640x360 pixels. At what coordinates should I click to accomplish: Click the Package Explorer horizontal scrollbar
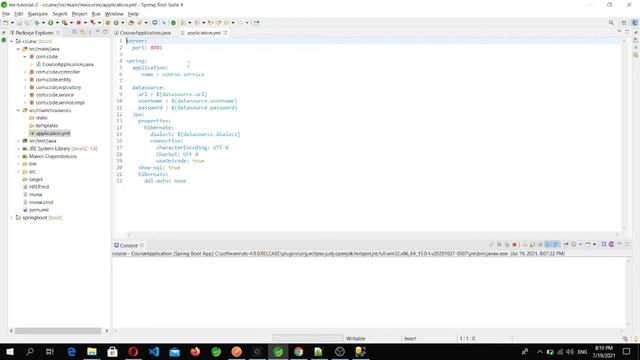pyautogui.click(x=58, y=331)
